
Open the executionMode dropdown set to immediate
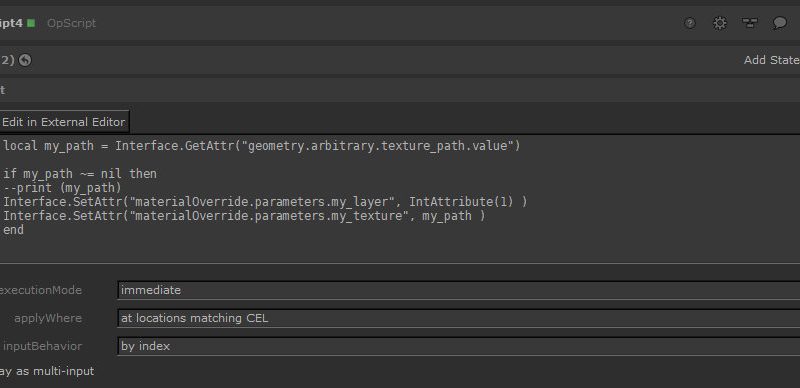pos(459,290)
